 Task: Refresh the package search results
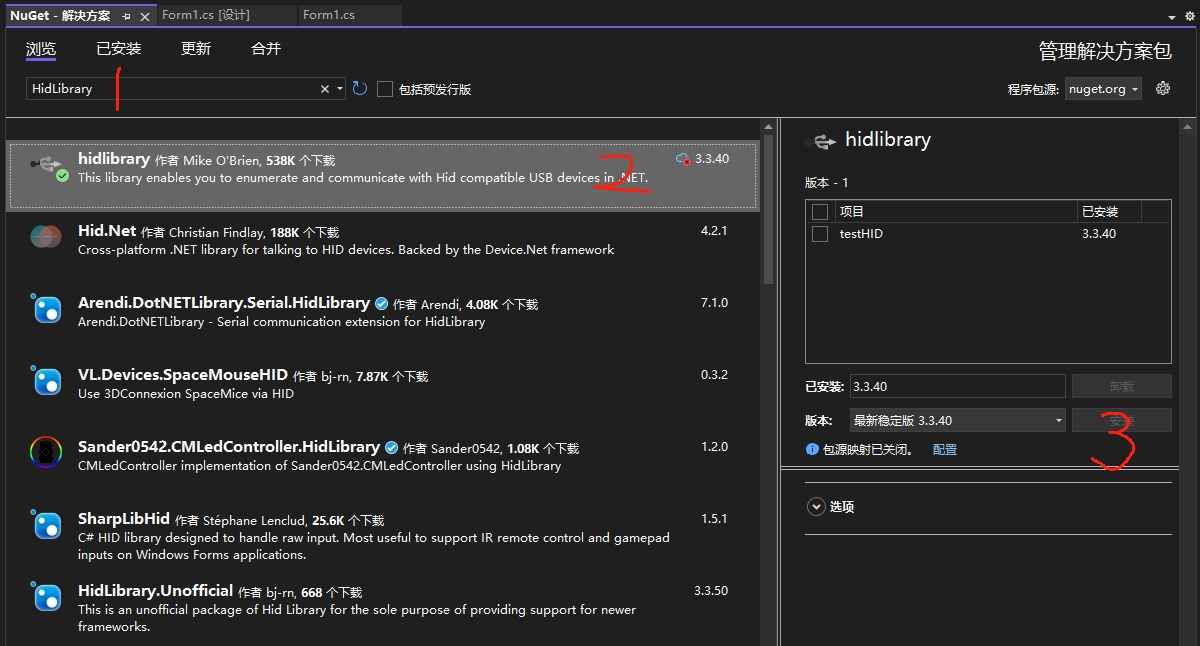point(360,89)
